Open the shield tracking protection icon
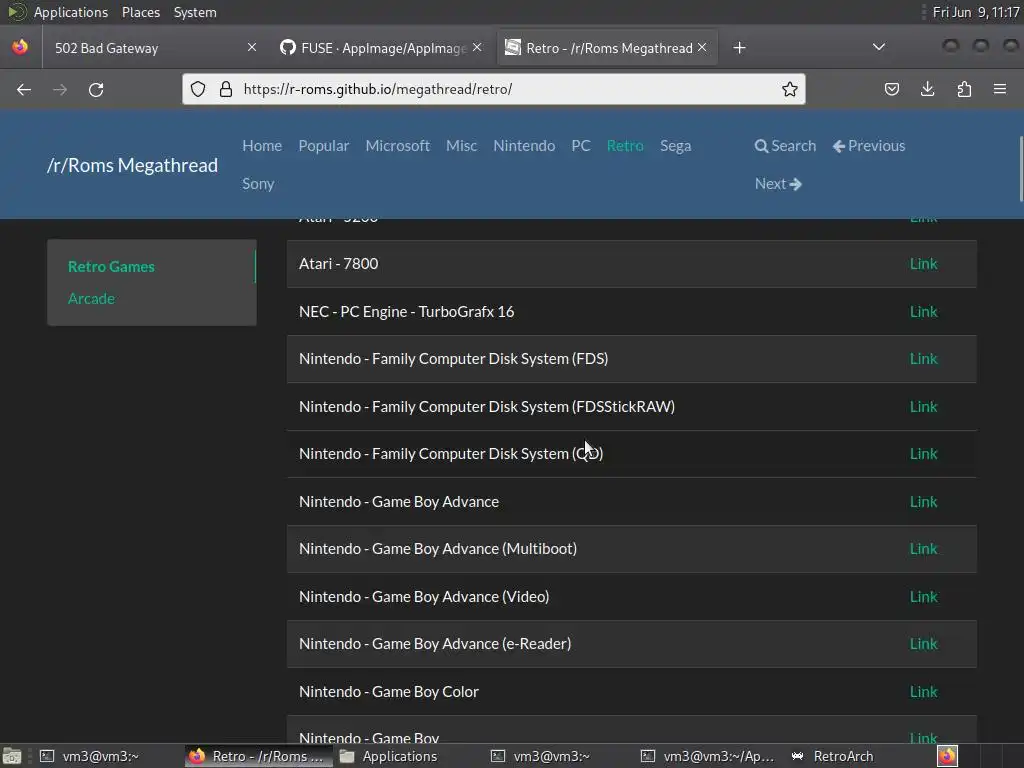Screen dimensions: 1024x768 pyautogui.click(x=198, y=89)
